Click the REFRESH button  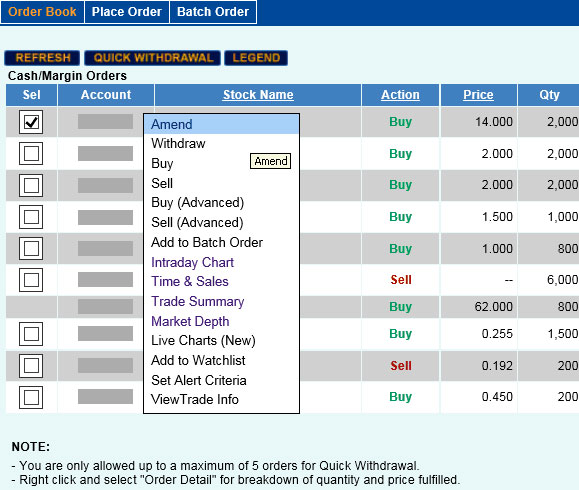42,58
